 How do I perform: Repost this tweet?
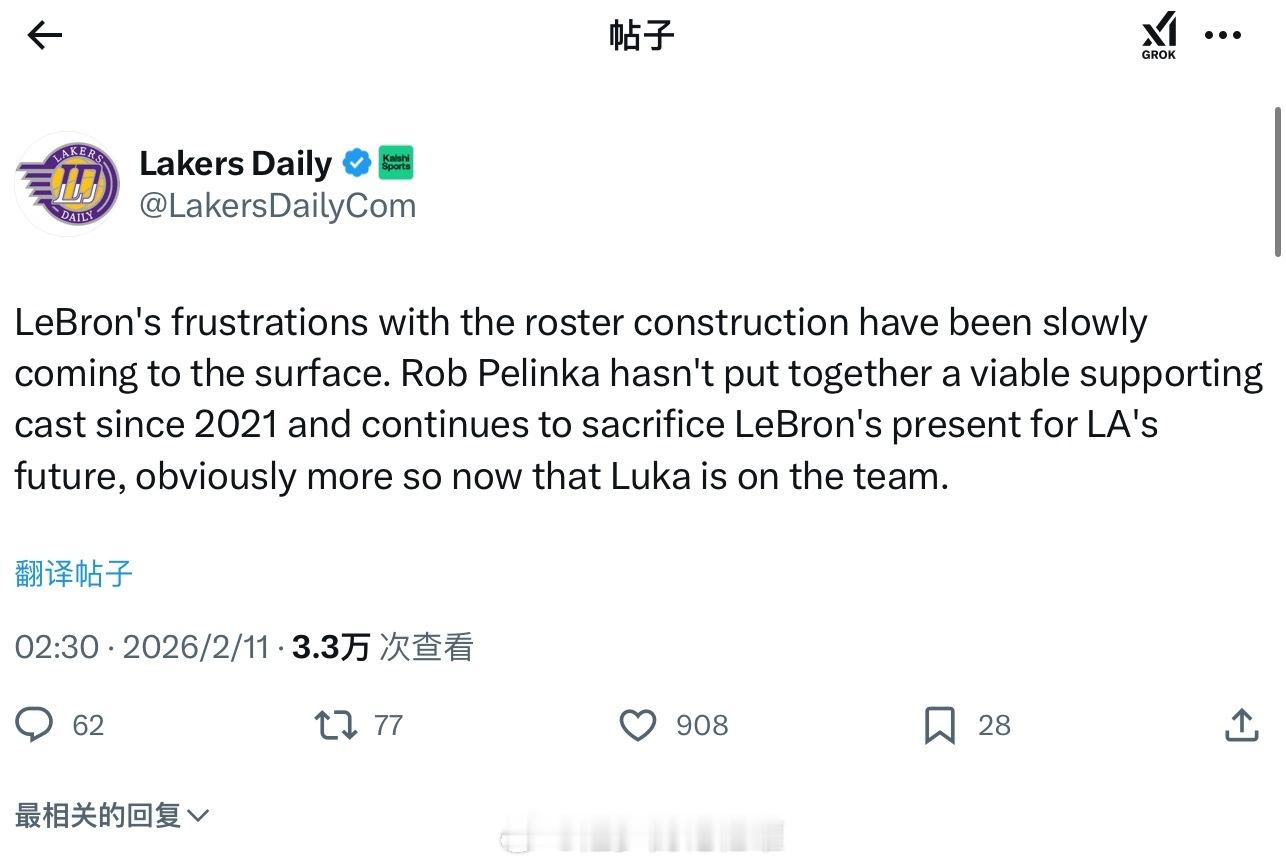[x=338, y=725]
